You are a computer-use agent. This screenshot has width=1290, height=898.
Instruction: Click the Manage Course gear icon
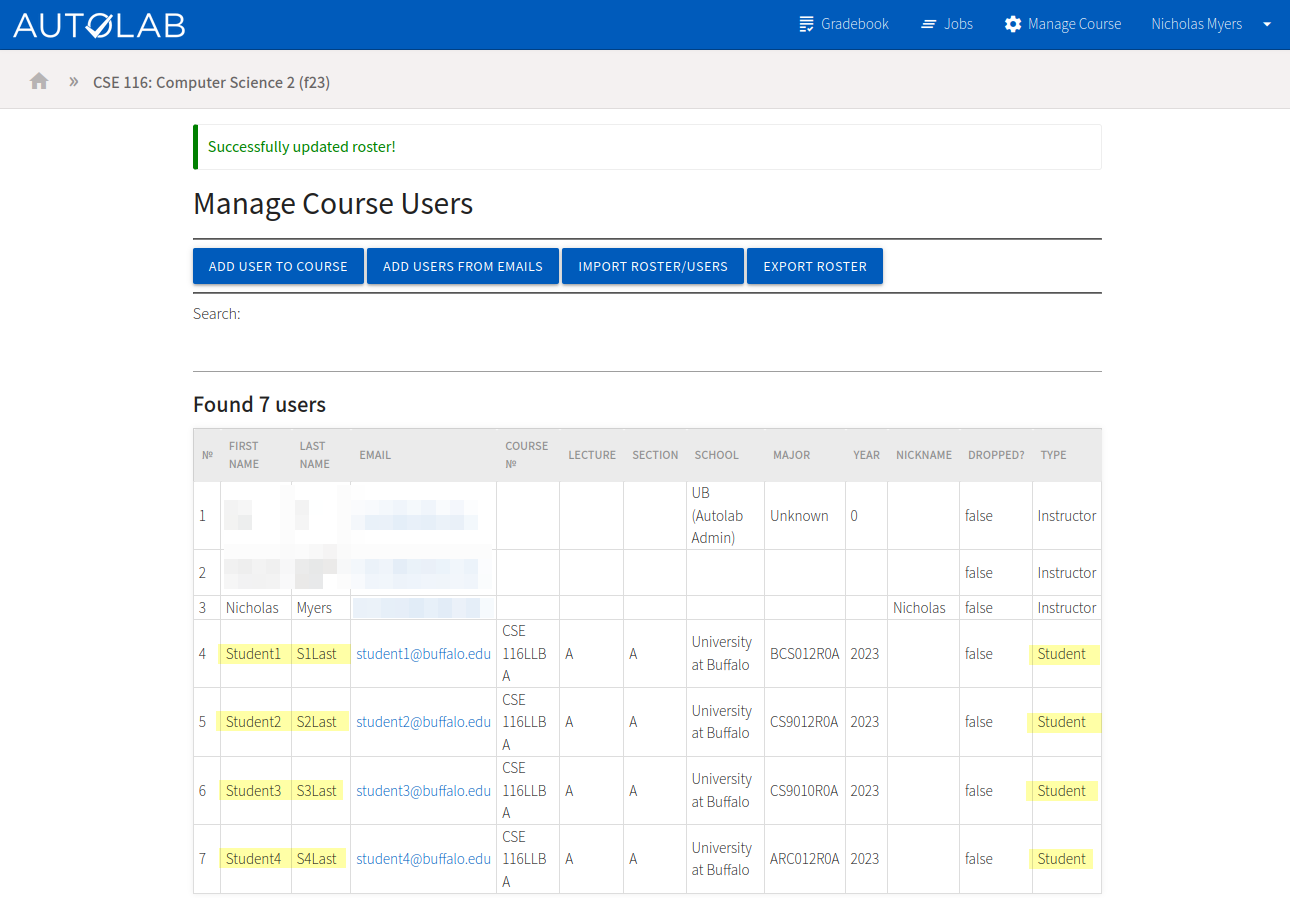(1013, 24)
